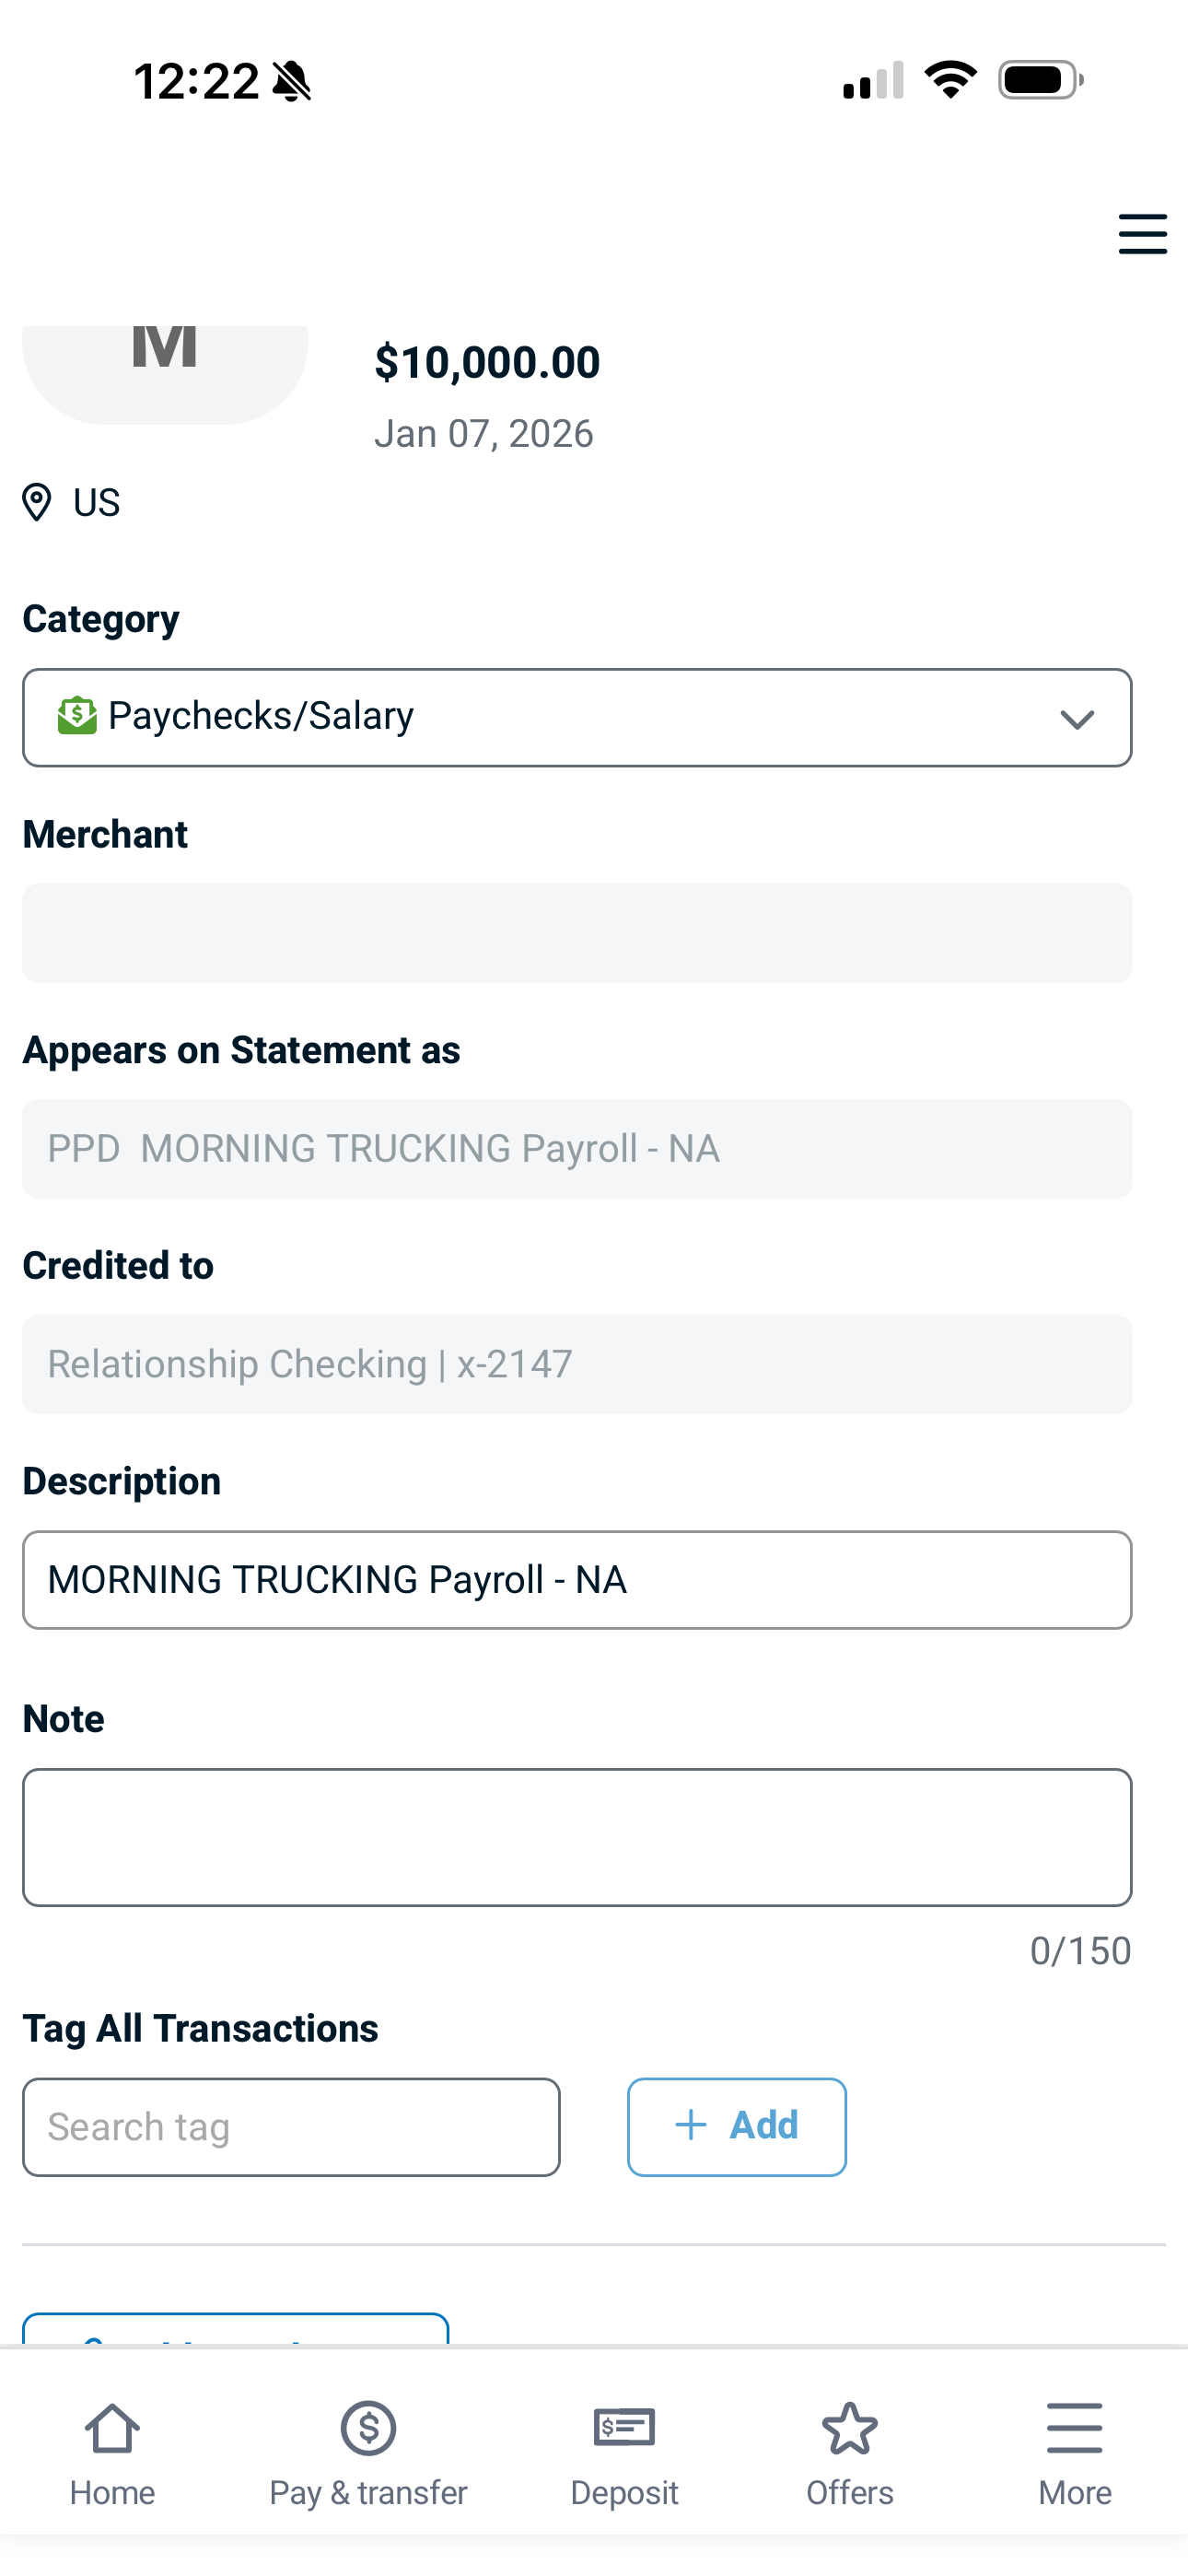Image resolution: width=1188 pixels, height=2576 pixels.
Task: Tap the Pay & transfer dollar icon
Action: point(368,2427)
